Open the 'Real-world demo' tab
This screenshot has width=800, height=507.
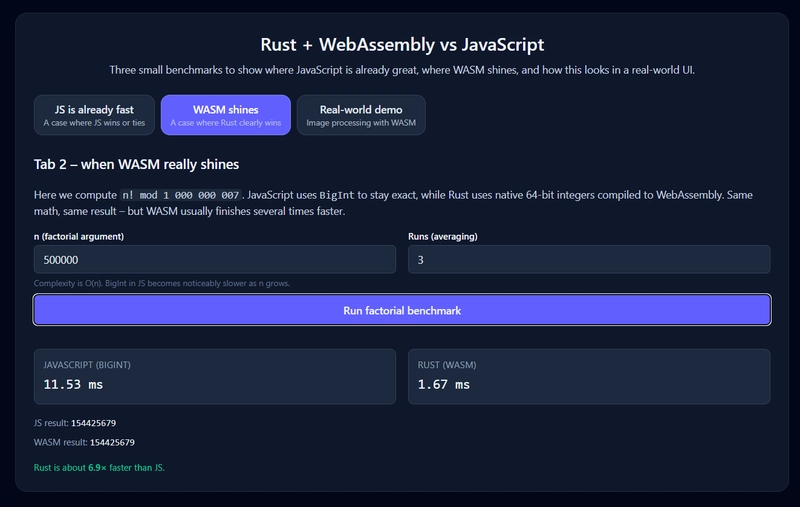[361, 115]
